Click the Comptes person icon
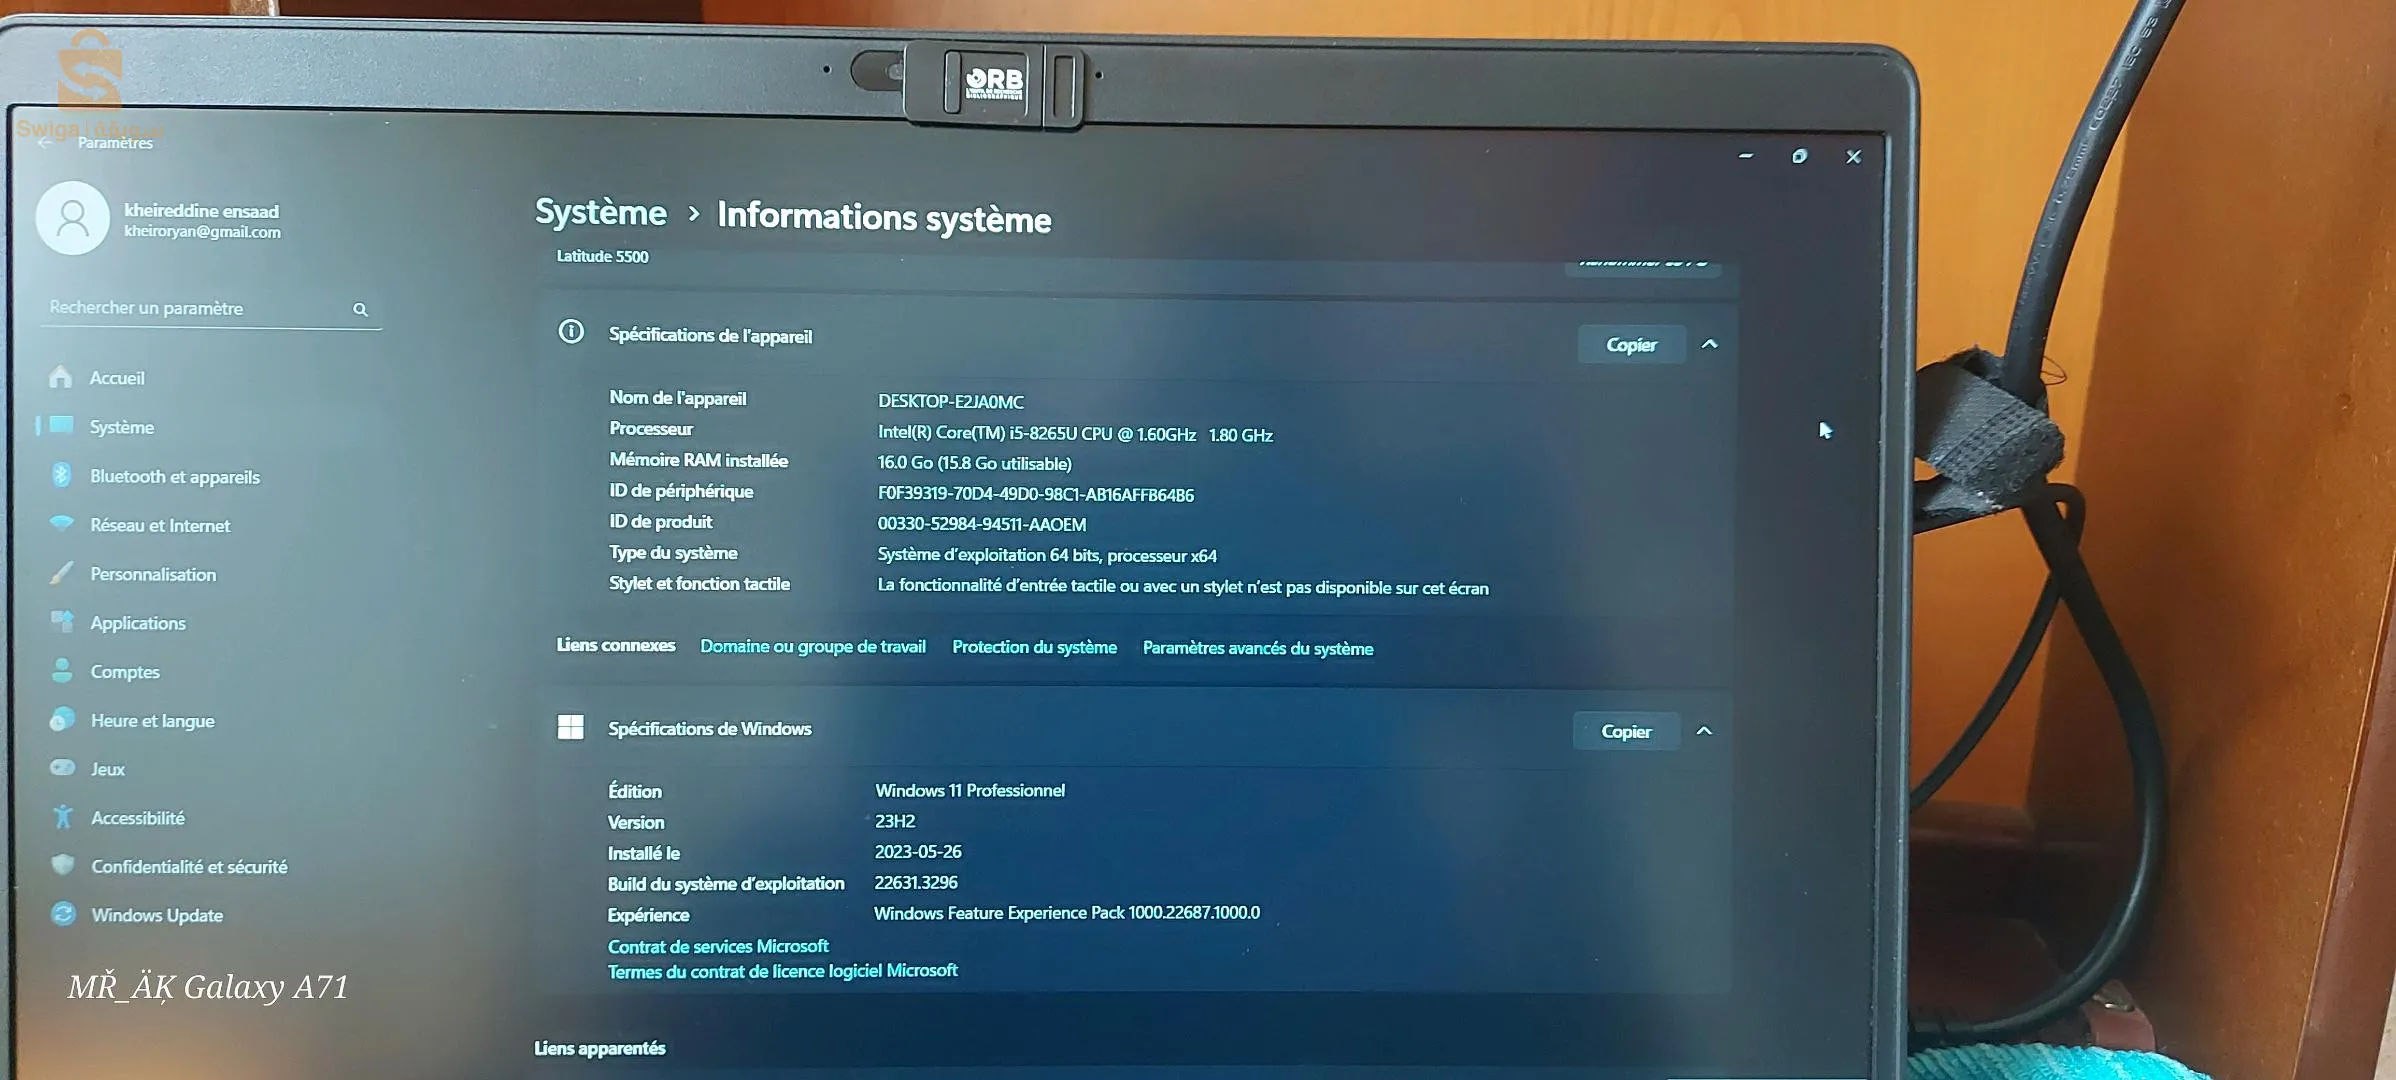Image resolution: width=2396 pixels, height=1080 pixels. tap(62, 670)
